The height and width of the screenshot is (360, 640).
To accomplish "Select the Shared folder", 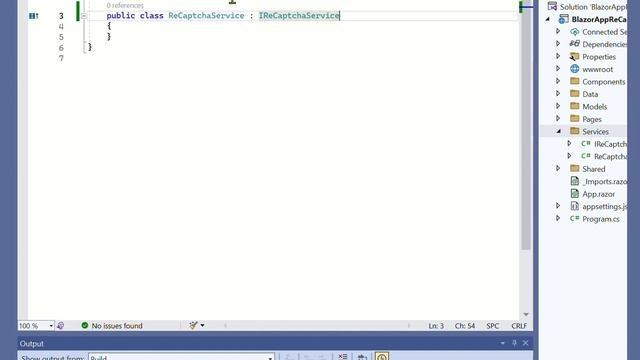I will [593, 169].
